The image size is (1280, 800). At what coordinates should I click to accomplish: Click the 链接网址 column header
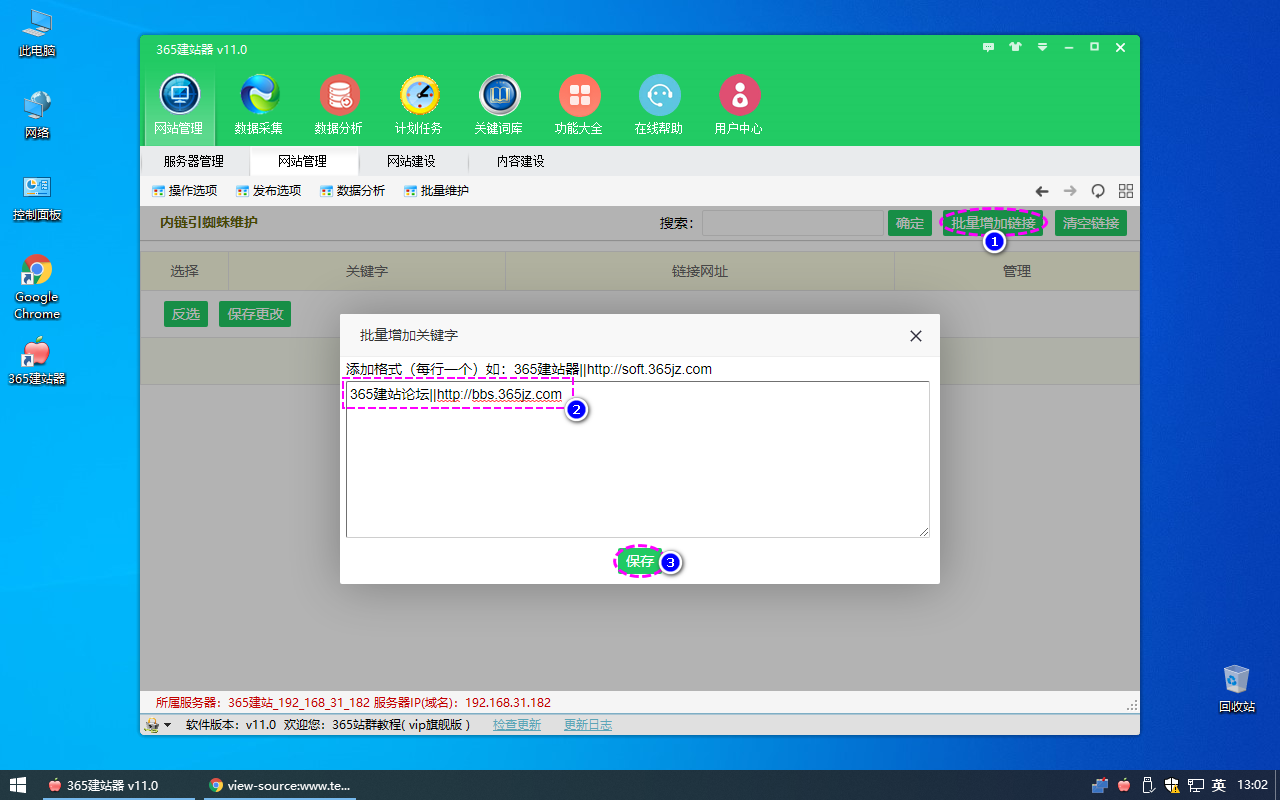[x=700, y=271]
